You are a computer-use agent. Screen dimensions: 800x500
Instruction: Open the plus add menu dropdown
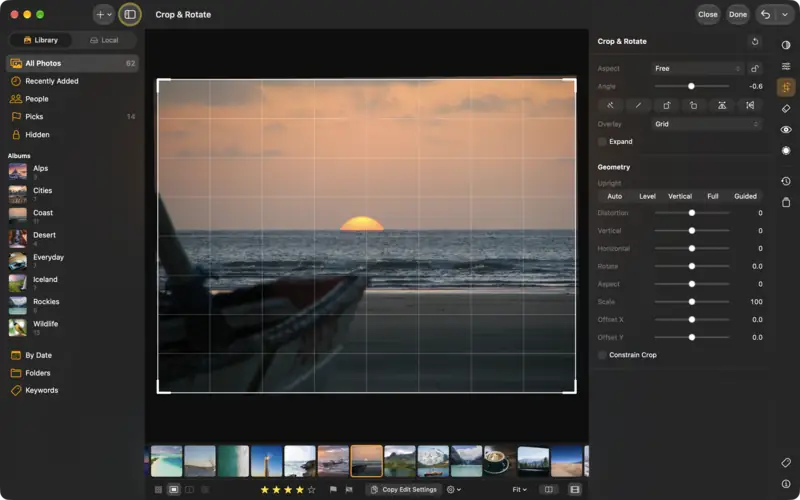click(x=104, y=14)
